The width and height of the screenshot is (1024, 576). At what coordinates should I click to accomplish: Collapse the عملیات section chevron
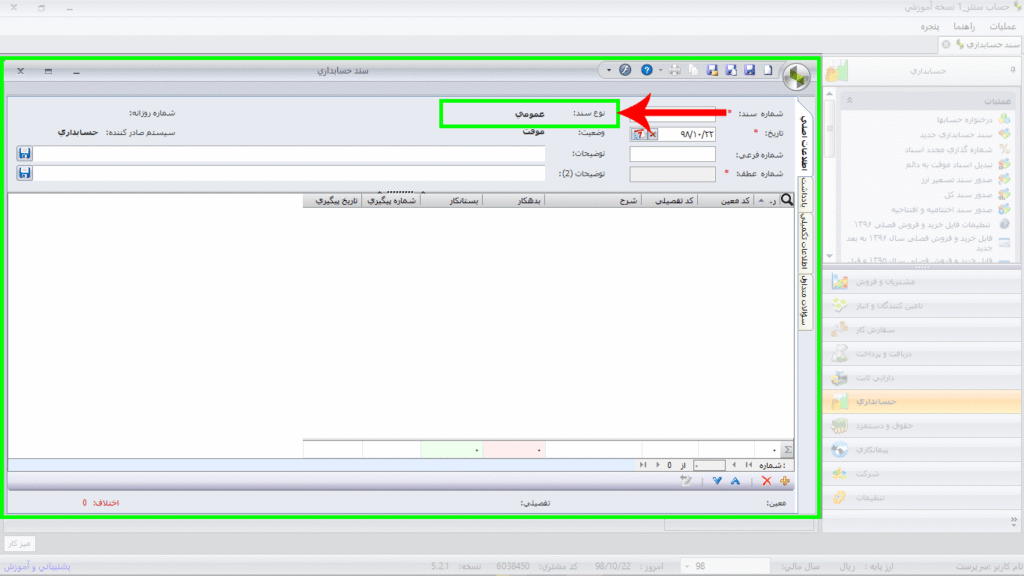pos(850,101)
